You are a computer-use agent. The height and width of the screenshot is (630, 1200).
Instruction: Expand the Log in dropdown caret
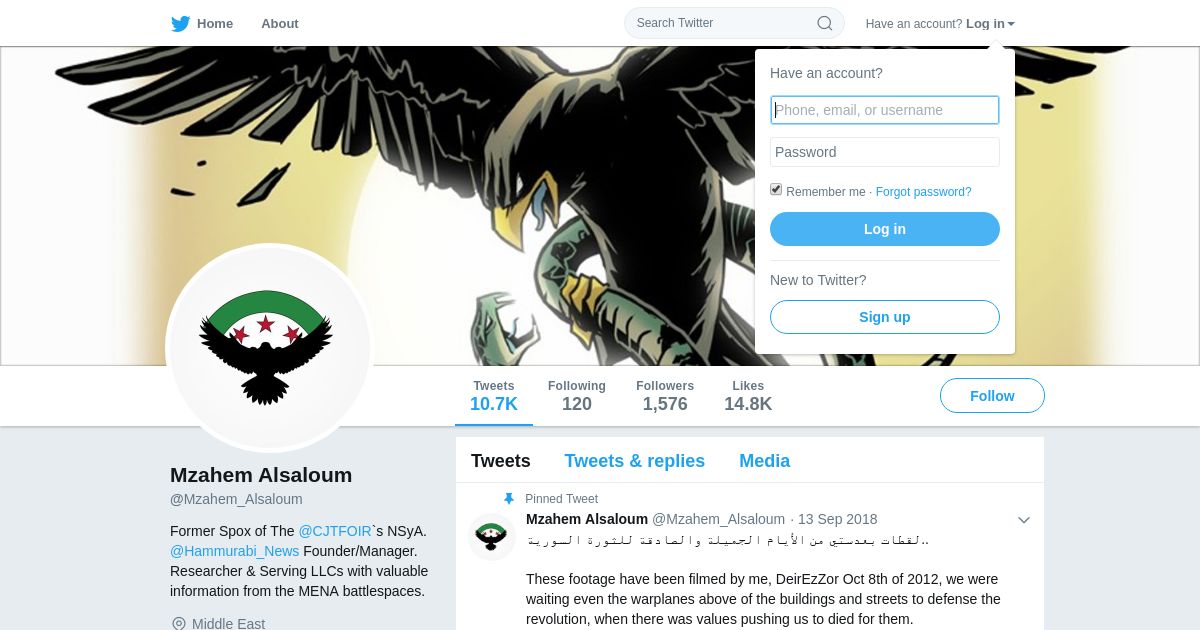[1011, 24]
